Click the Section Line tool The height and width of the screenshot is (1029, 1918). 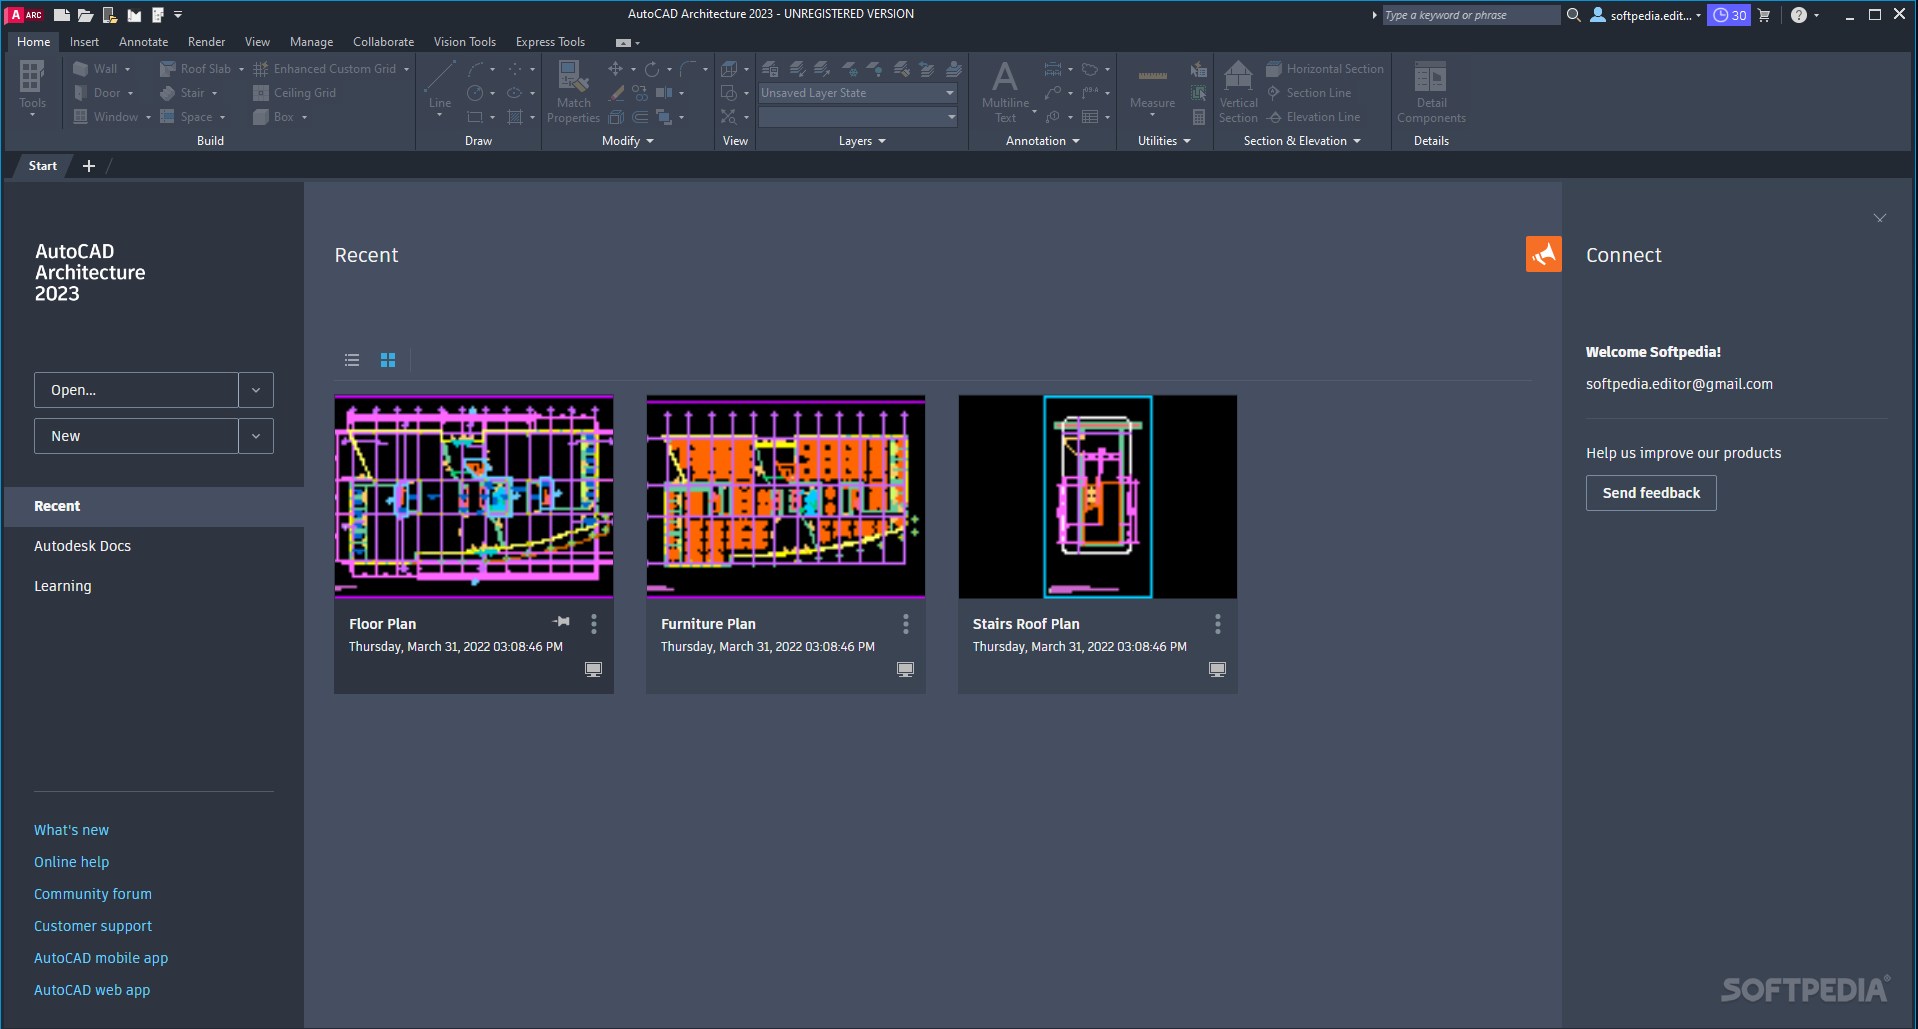[x=1309, y=93]
